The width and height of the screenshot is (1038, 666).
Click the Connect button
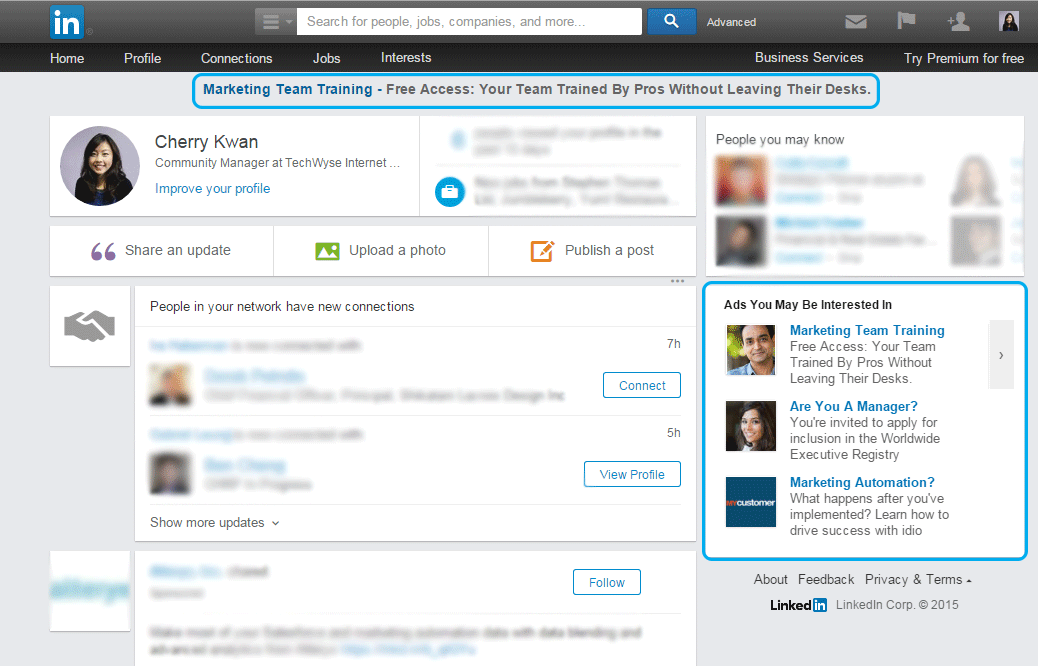tap(641, 386)
